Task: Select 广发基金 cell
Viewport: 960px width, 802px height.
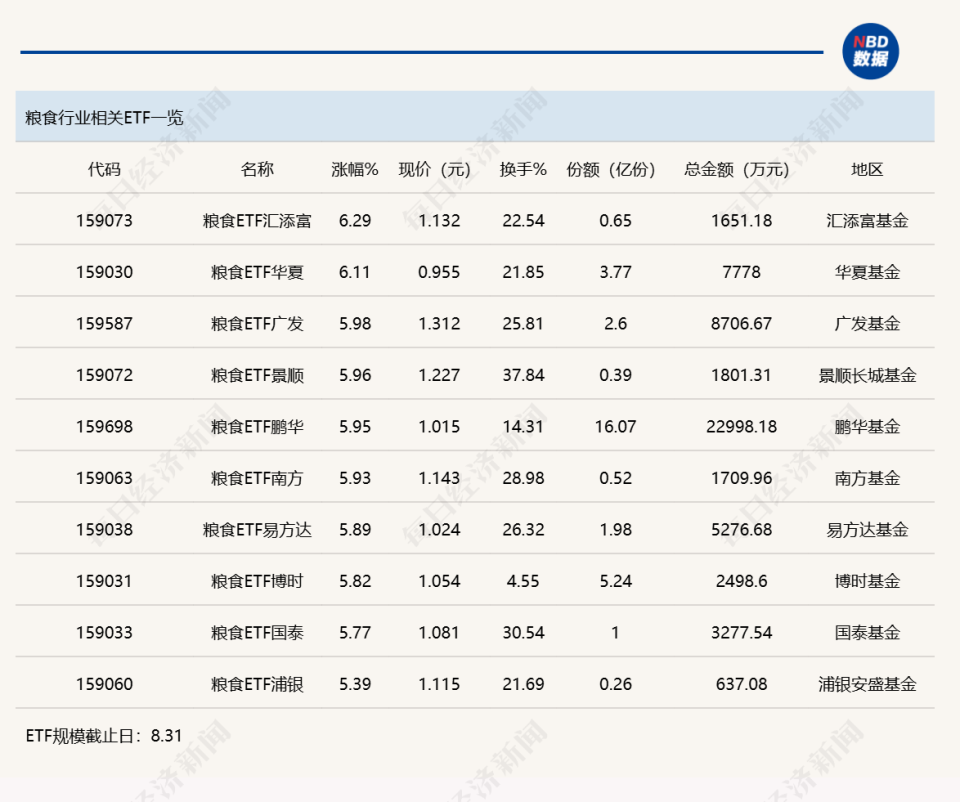Action: pos(868,323)
